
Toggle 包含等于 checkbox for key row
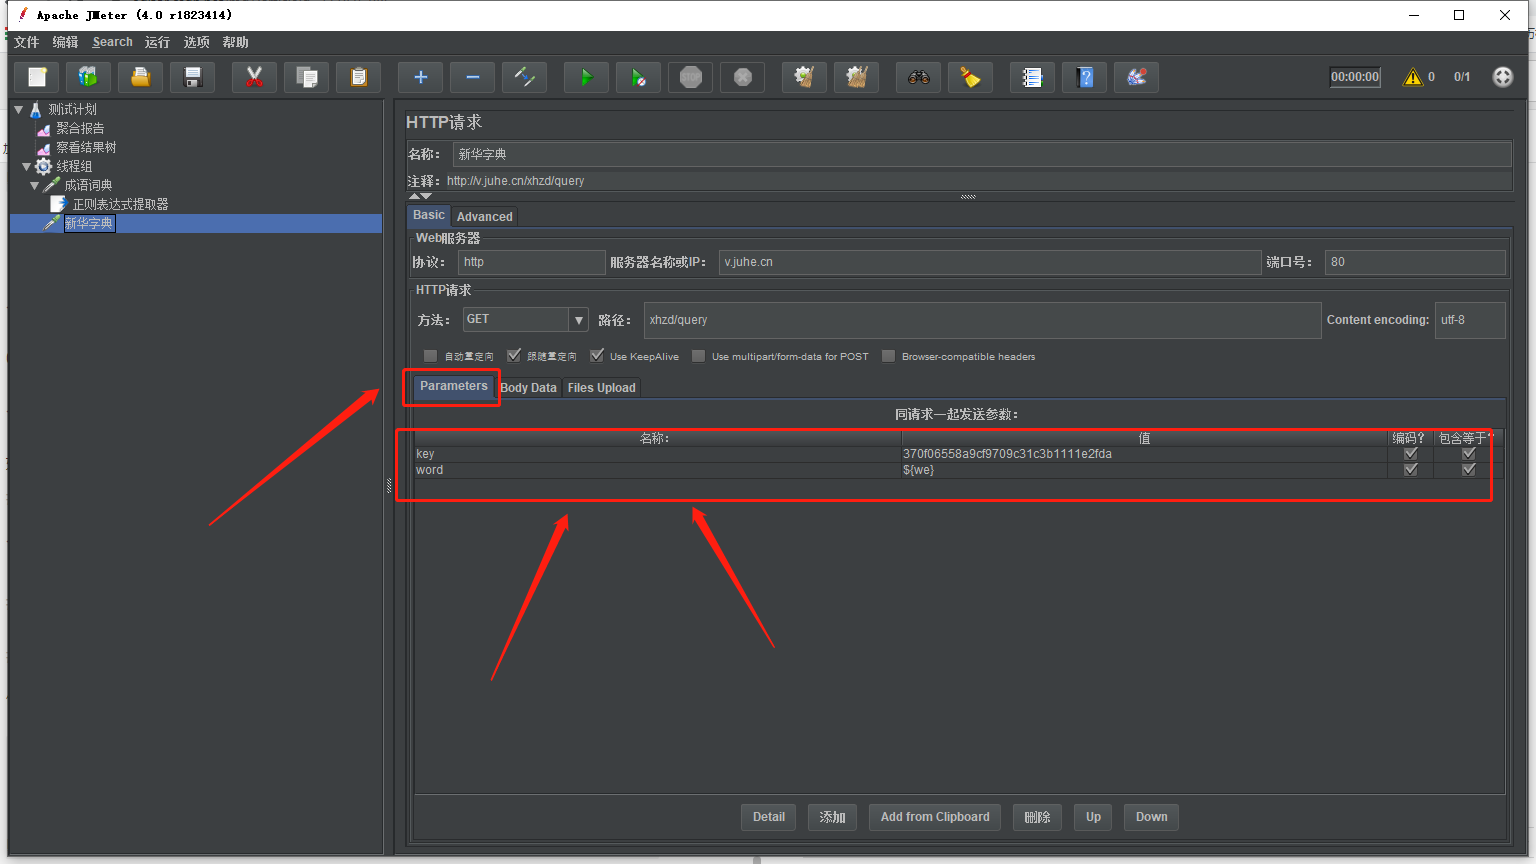pos(1468,454)
